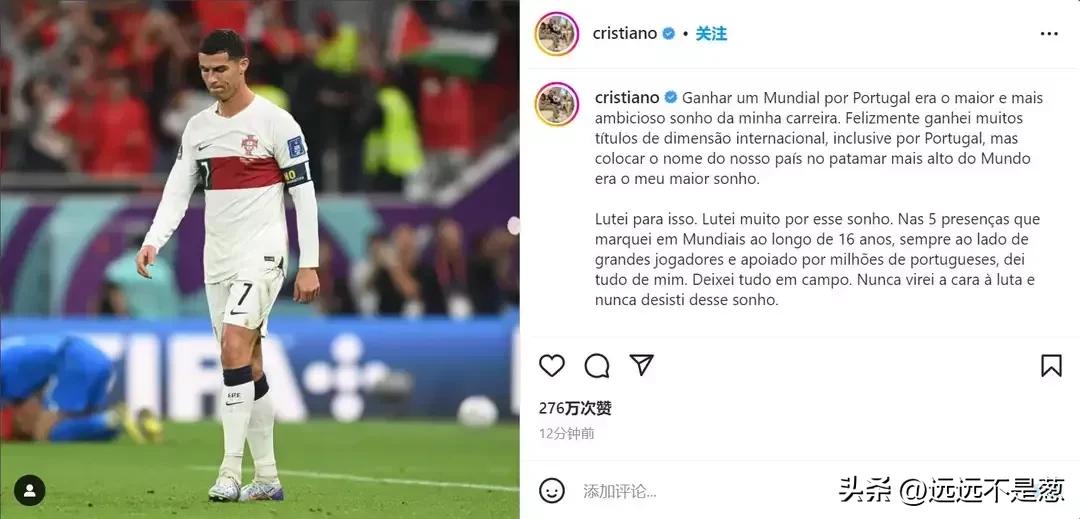1080x519 pixels.
Task: Open the three-dot more options menu
Action: coord(1049,34)
